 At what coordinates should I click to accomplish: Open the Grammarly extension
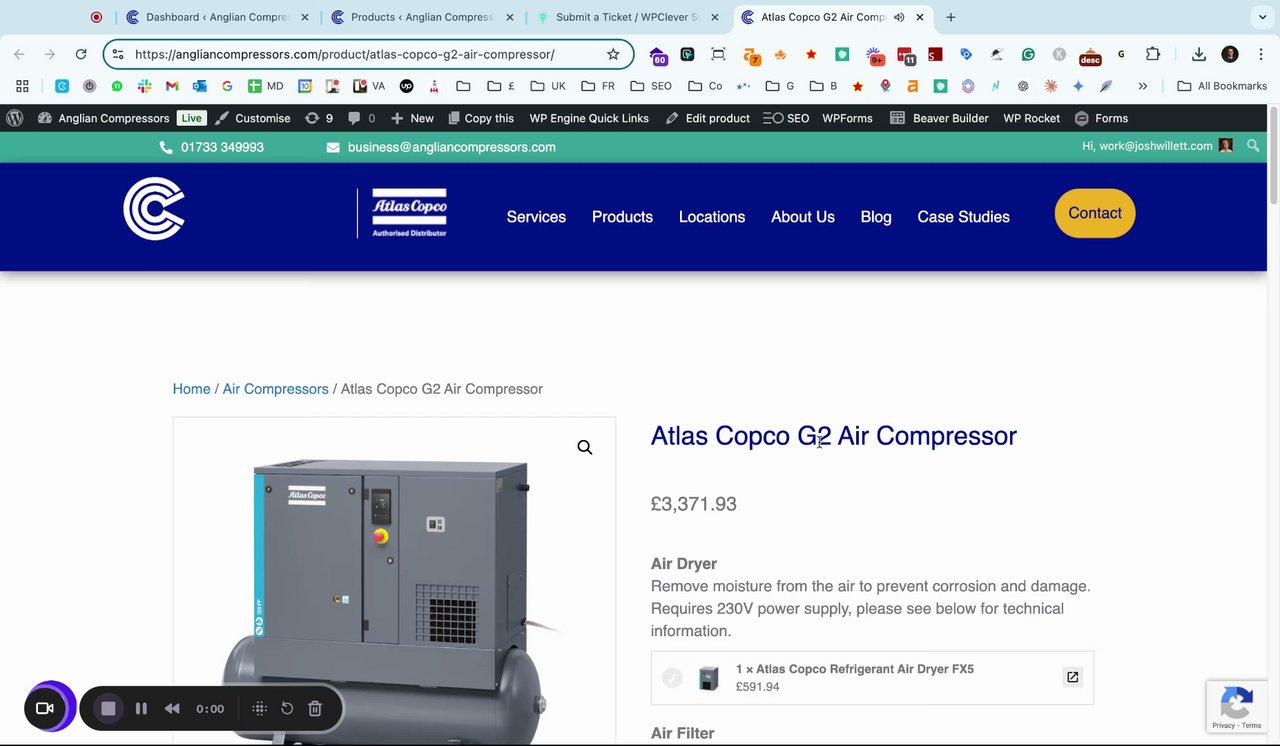coord(1028,54)
